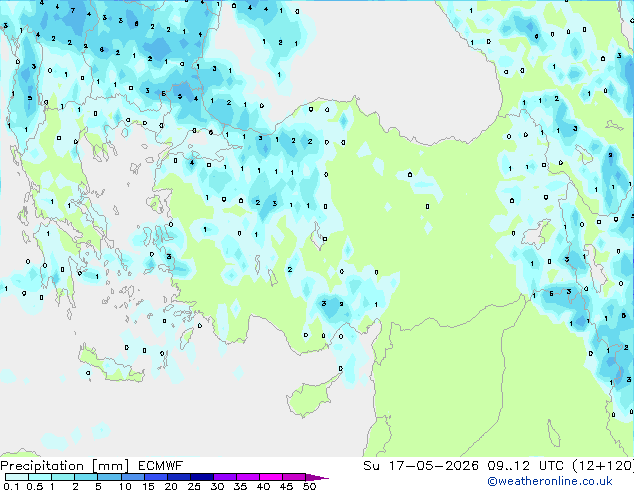Click the "40" legend value

pyautogui.click(x=263, y=486)
